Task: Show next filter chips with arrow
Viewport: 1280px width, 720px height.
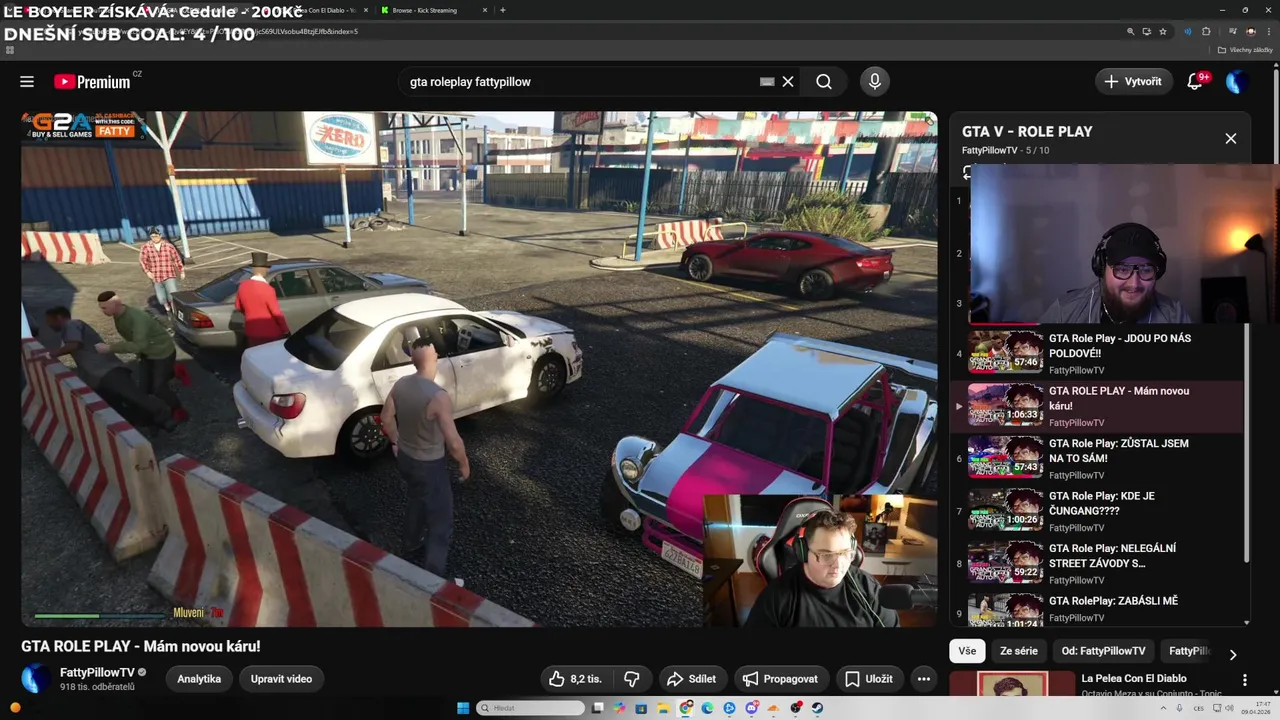Action: pyautogui.click(x=1233, y=654)
